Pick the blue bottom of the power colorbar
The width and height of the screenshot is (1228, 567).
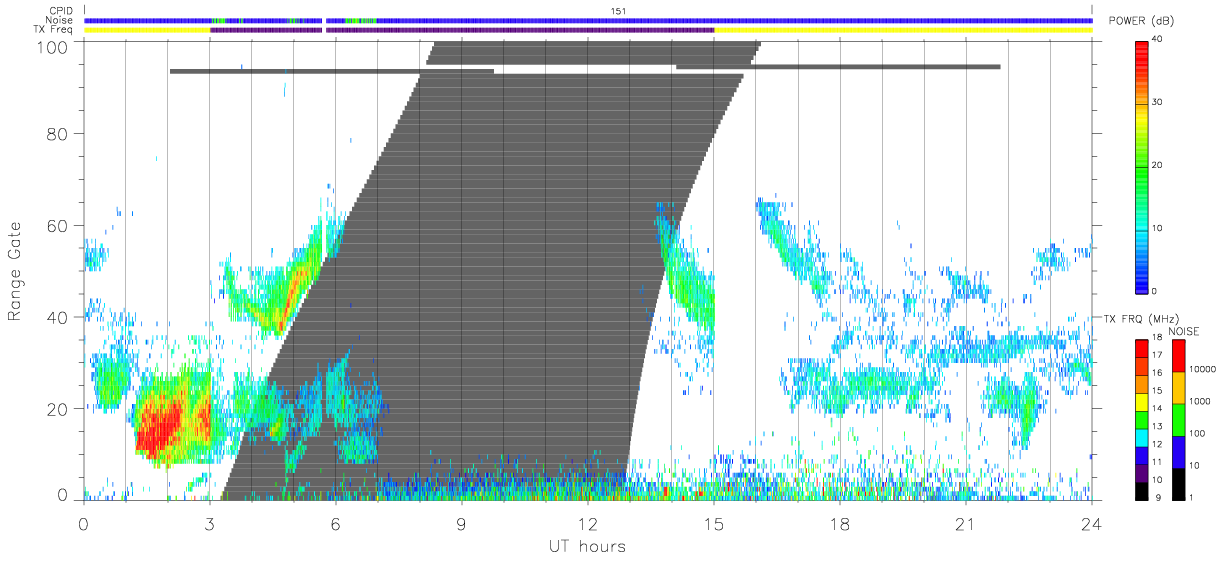(x=1143, y=280)
